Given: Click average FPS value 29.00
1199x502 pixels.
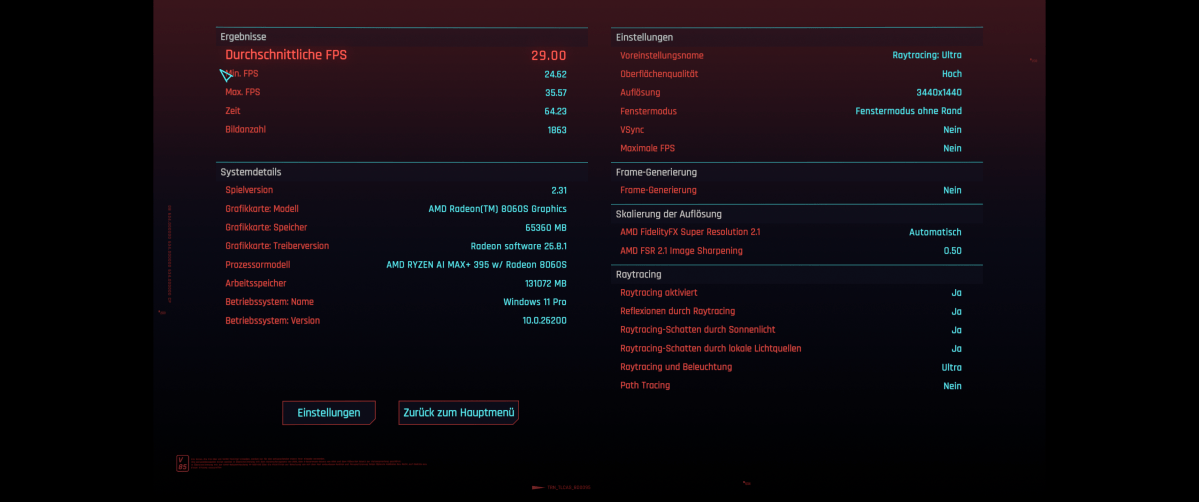Looking at the screenshot, I should [x=549, y=56].
